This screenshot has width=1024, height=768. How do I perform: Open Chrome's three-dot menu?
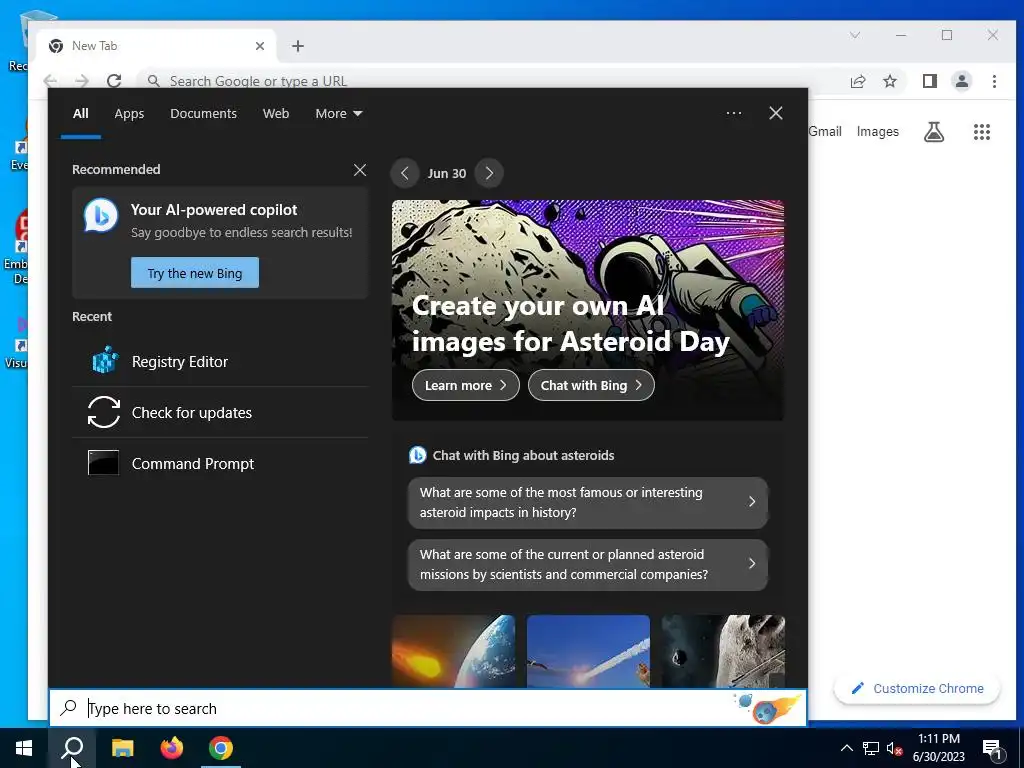[x=994, y=81]
